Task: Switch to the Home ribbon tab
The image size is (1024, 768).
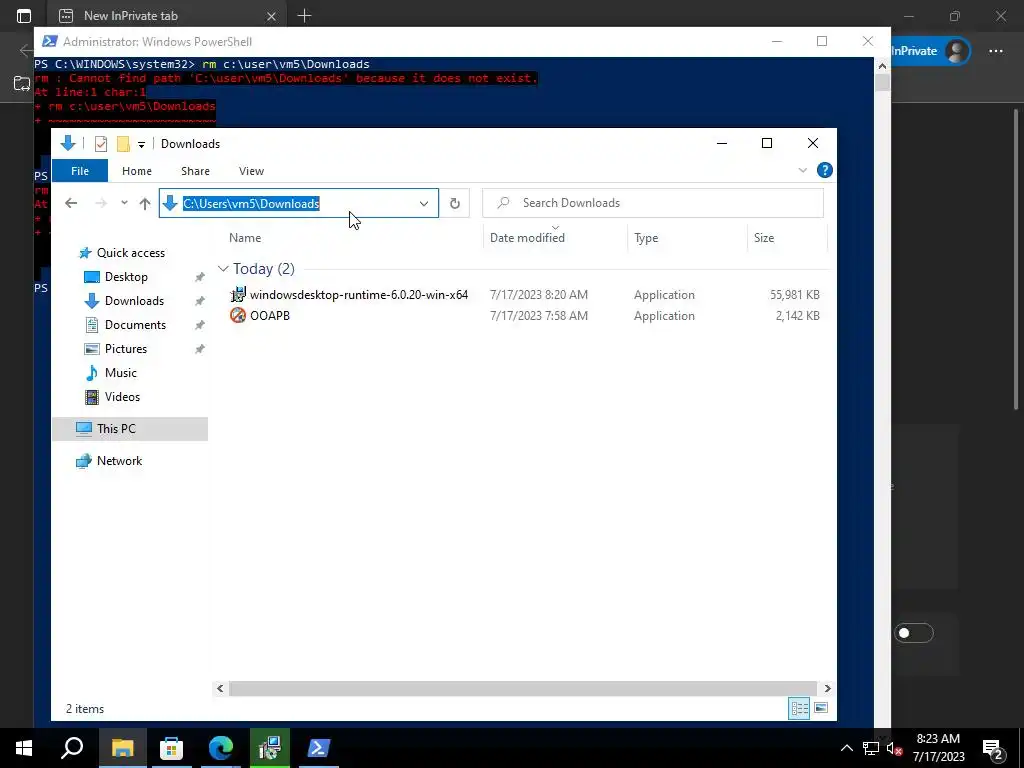Action: point(136,171)
